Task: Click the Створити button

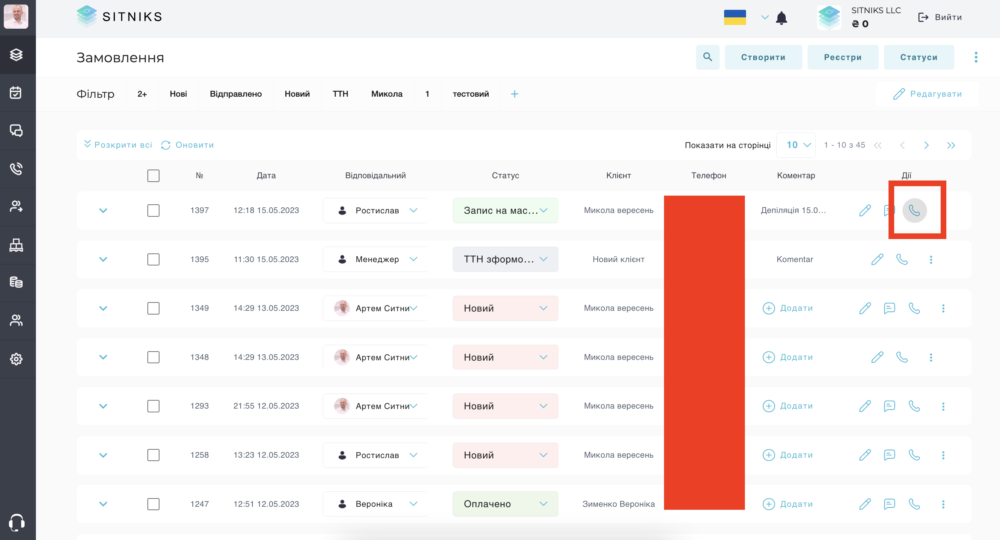Action: tap(763, 57)
